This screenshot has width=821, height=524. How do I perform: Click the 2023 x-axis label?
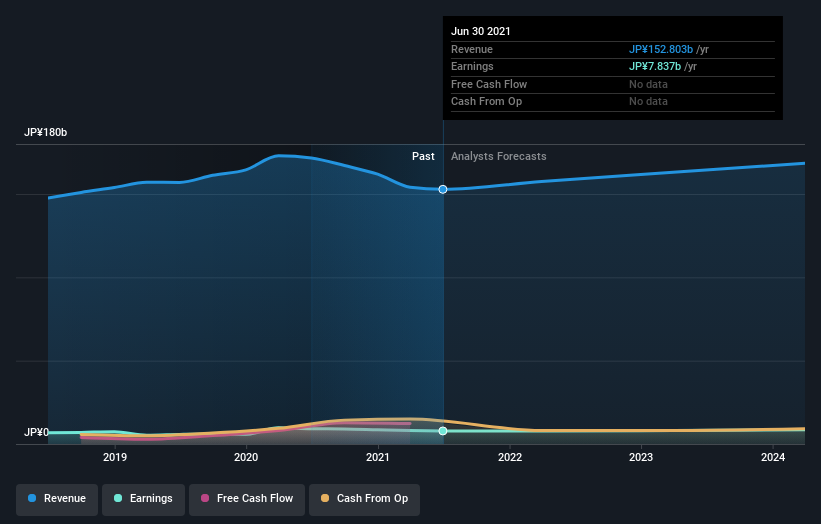click(x=641, y=458)
